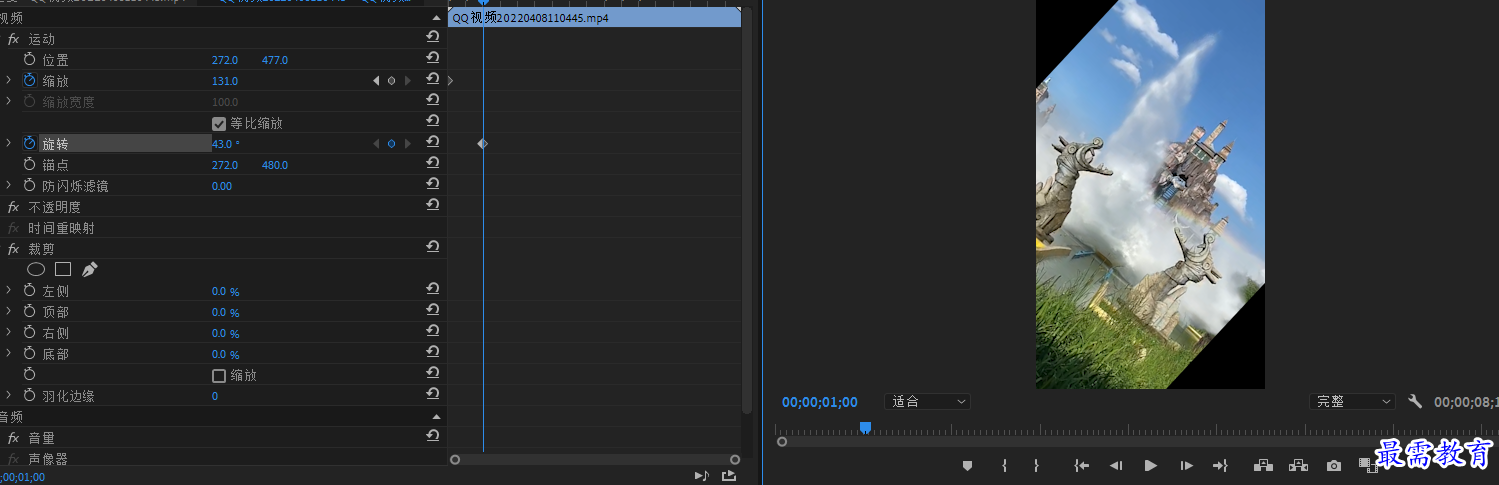Expand the 防闪烁滤镜 property row
This screenshot has width=1499, height=485.
tap(8, 185)
